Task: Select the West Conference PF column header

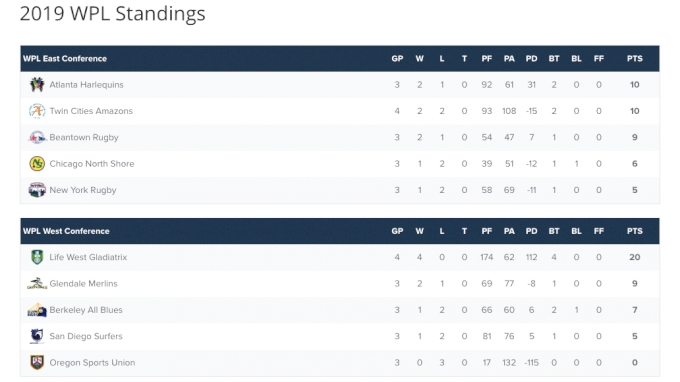Action: click(487, 231)
